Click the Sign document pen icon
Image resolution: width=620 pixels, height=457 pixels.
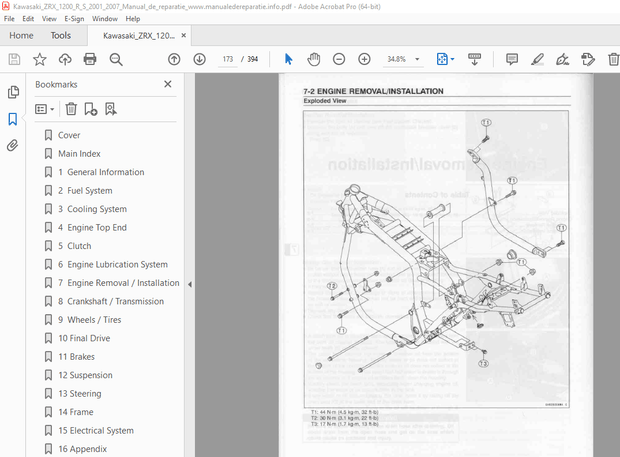[562, 59]
